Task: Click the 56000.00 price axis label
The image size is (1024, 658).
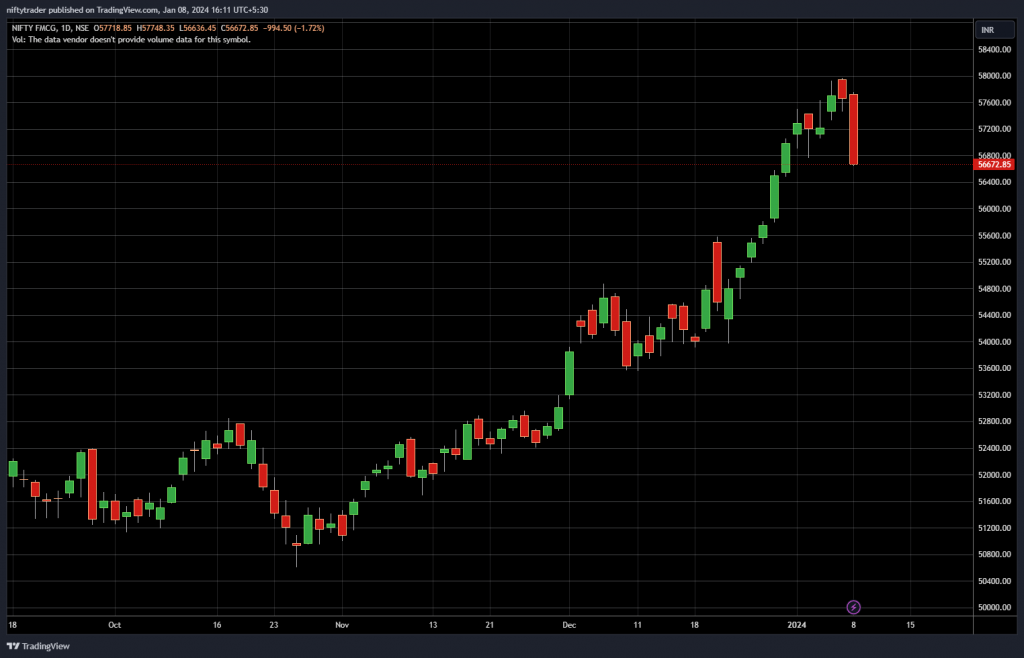Action: click(x=995, y=209)
